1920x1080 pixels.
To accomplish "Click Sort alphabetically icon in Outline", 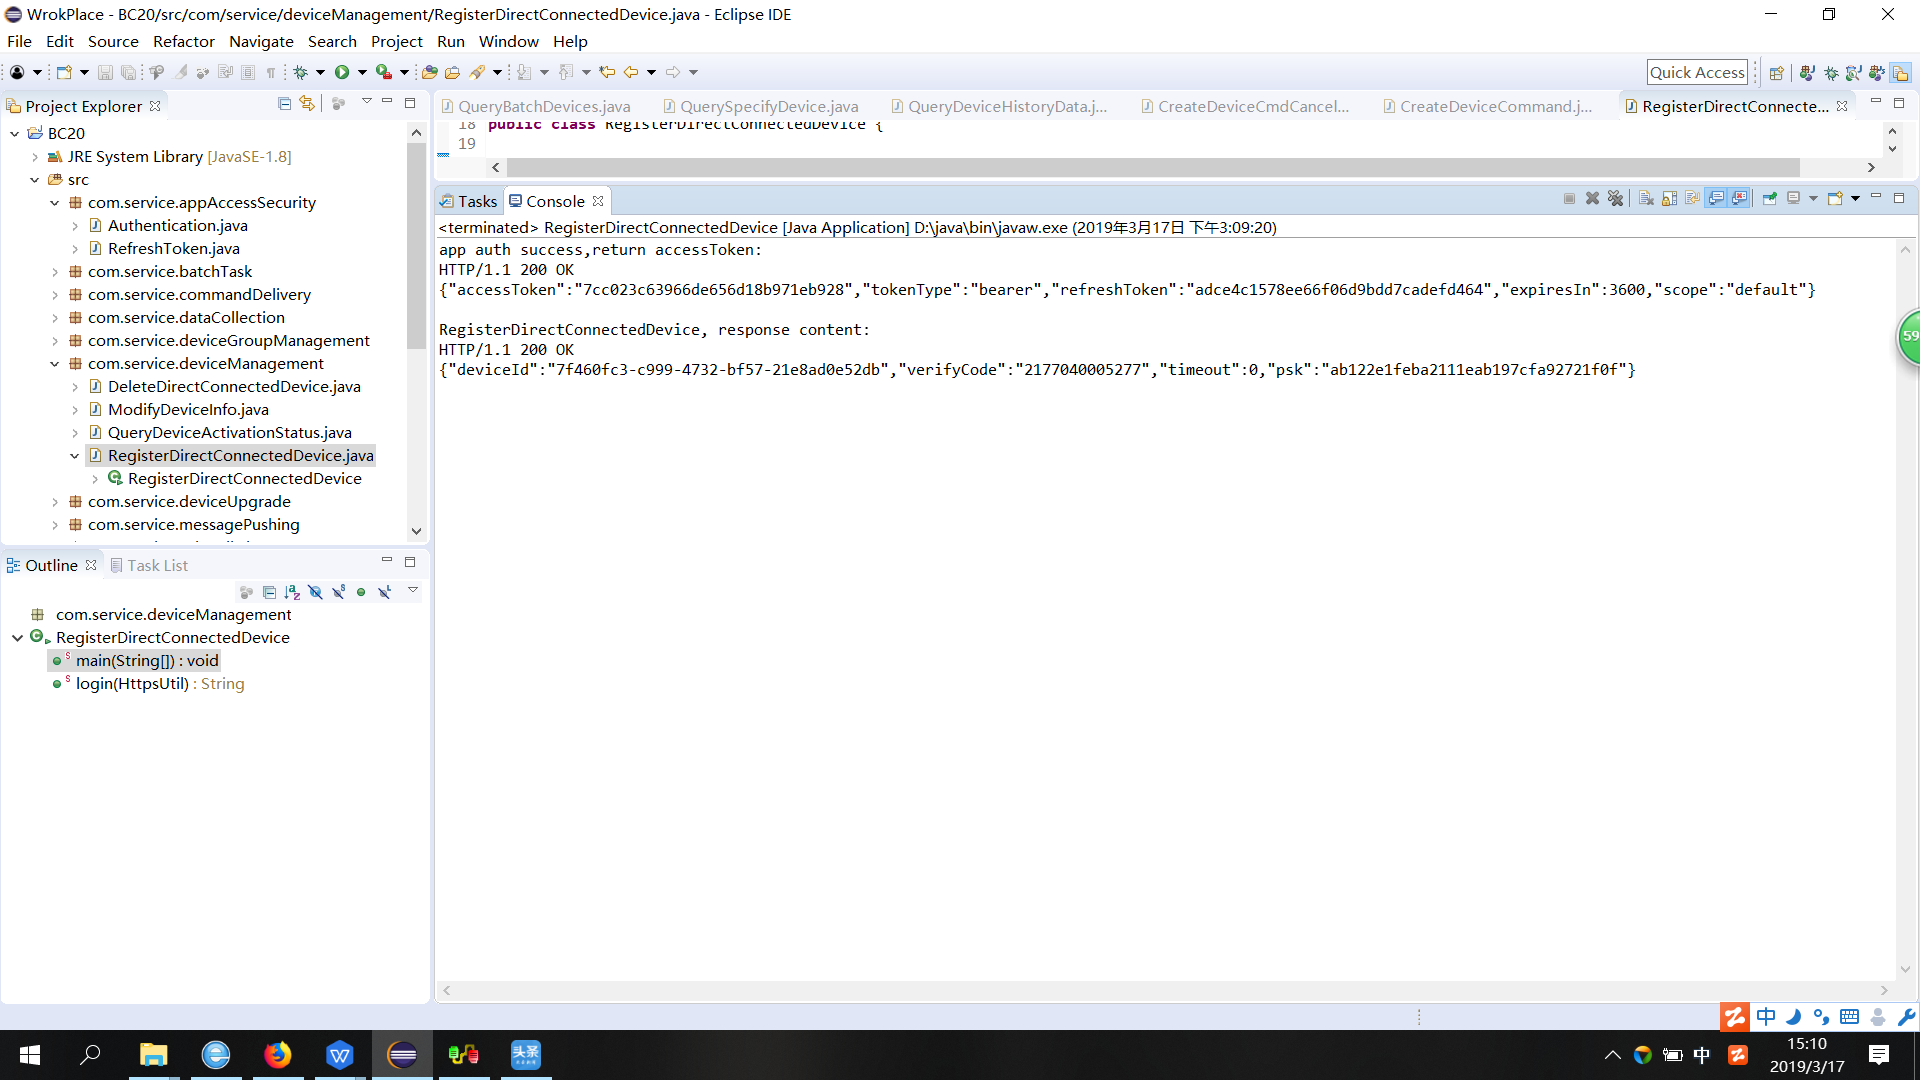I will point(292,592).
